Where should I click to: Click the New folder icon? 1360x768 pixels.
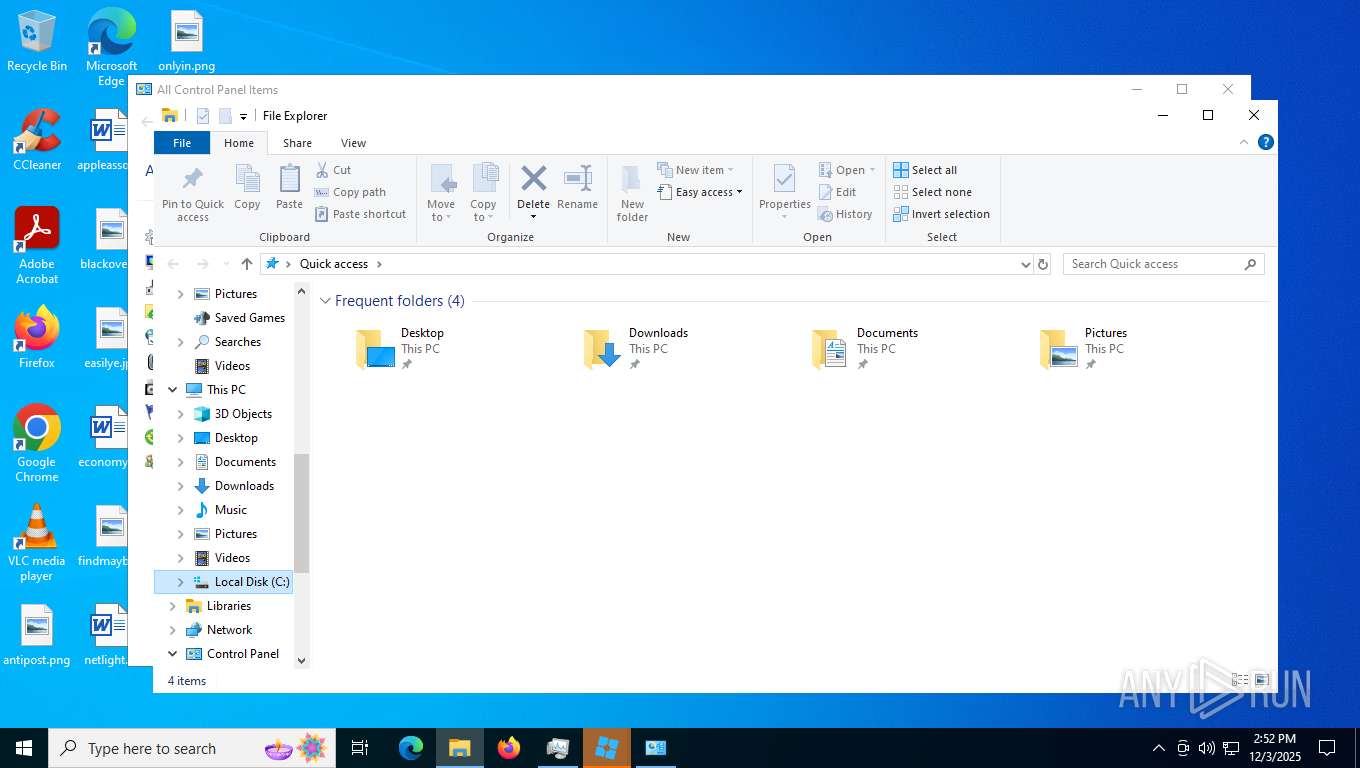click(x=632, y=180)
